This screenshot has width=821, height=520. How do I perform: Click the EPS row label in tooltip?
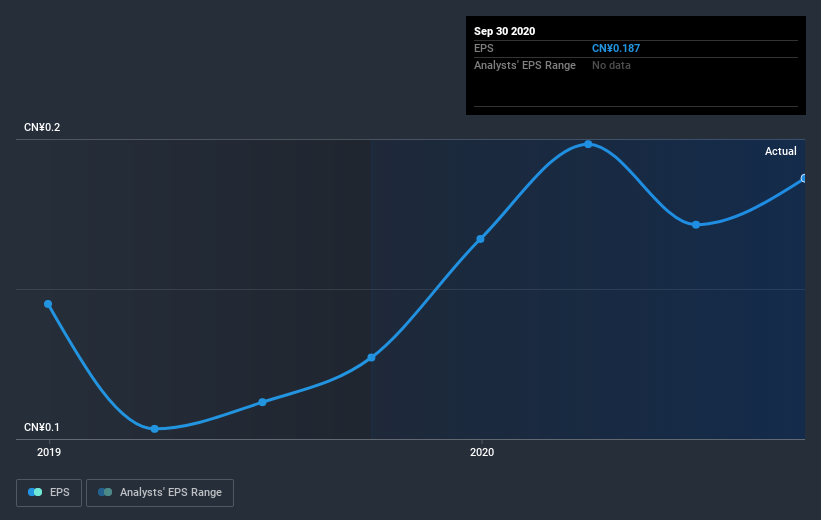coord(484,49)
